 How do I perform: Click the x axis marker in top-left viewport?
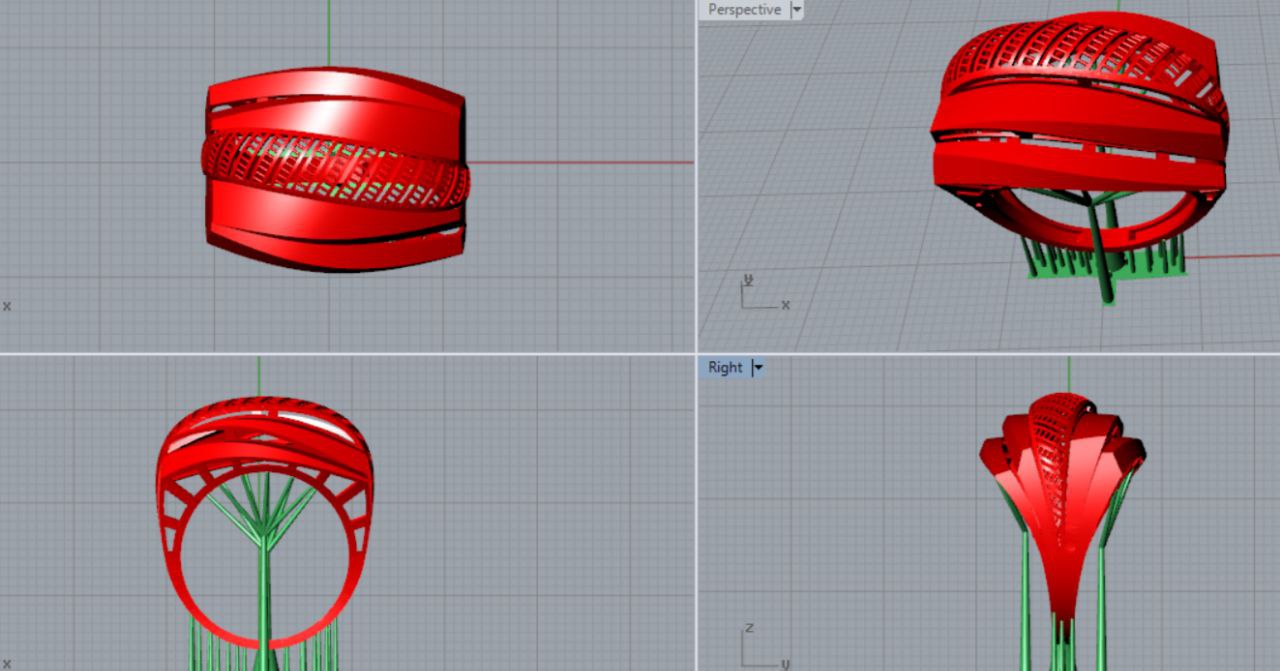click(7, 306)
